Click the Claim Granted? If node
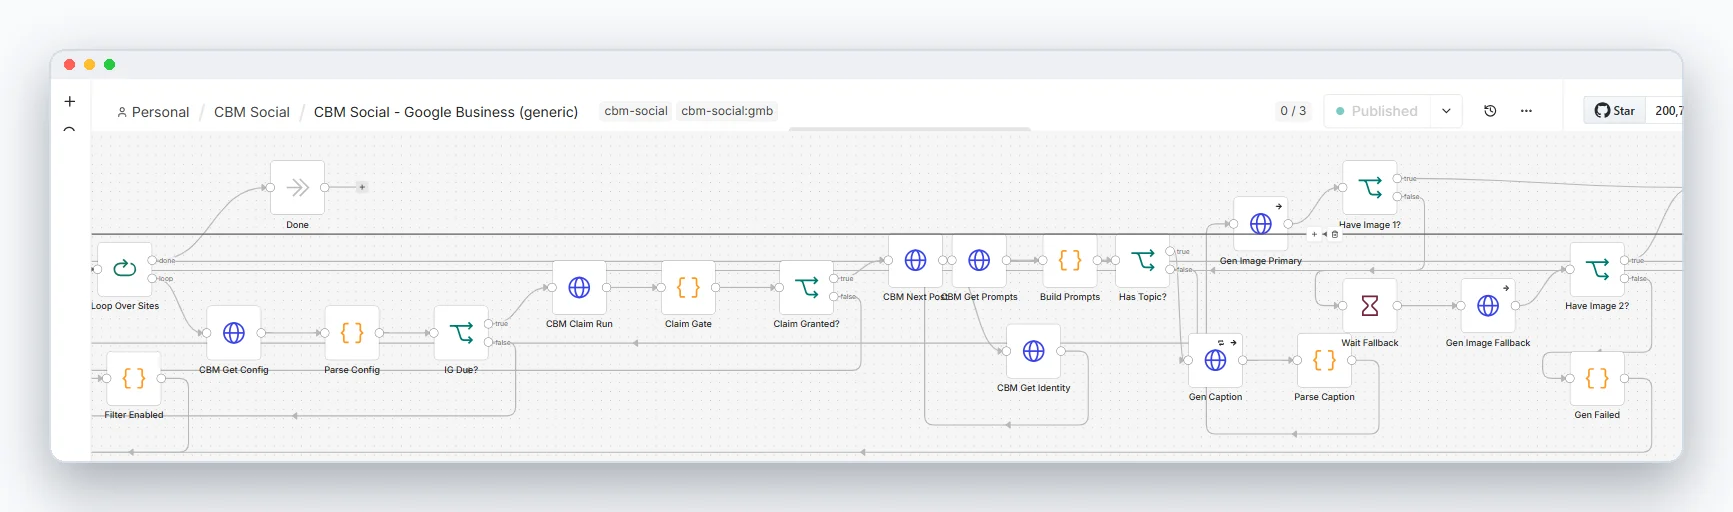 [x=806, y=287]
